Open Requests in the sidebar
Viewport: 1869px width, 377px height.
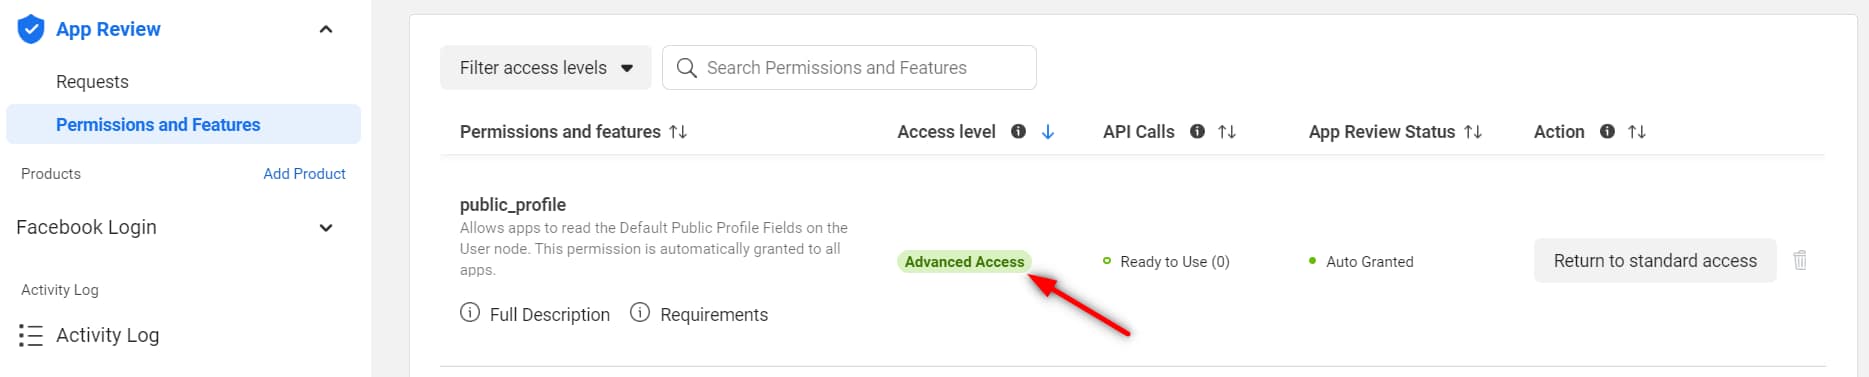point(92,82)
